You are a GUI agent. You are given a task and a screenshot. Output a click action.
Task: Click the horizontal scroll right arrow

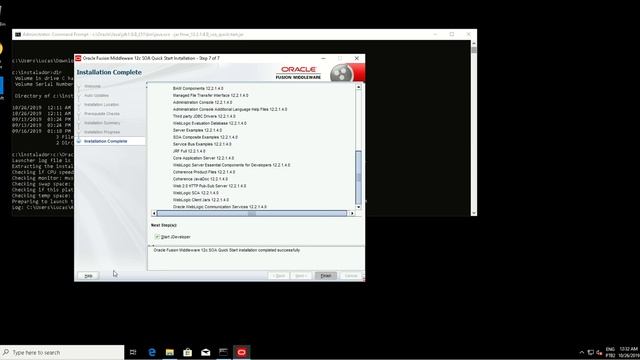(352, 213)
